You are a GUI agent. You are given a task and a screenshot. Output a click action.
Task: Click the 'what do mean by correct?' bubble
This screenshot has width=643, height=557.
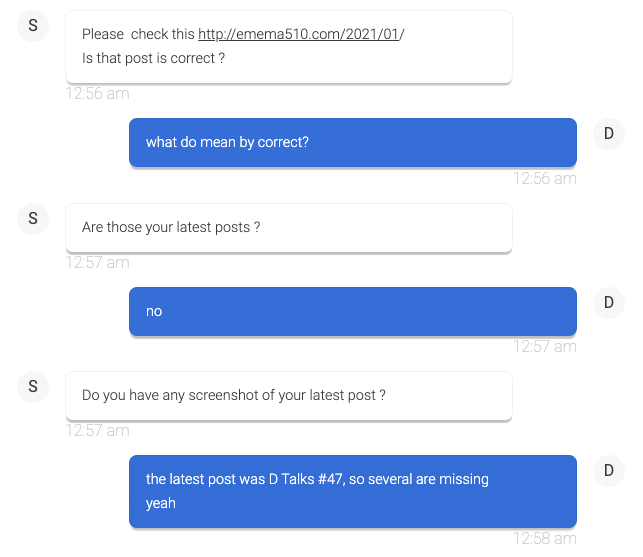(x=352, y=142)
